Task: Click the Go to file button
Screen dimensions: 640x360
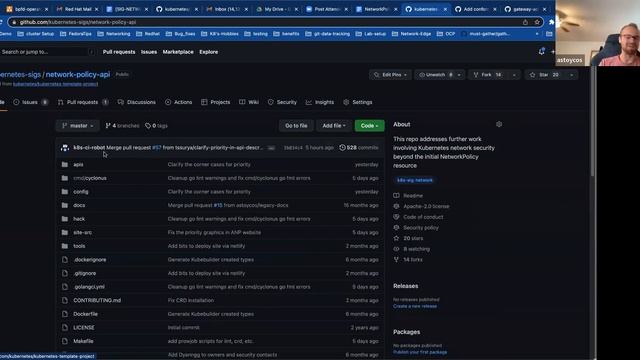Action: [296, 126]
